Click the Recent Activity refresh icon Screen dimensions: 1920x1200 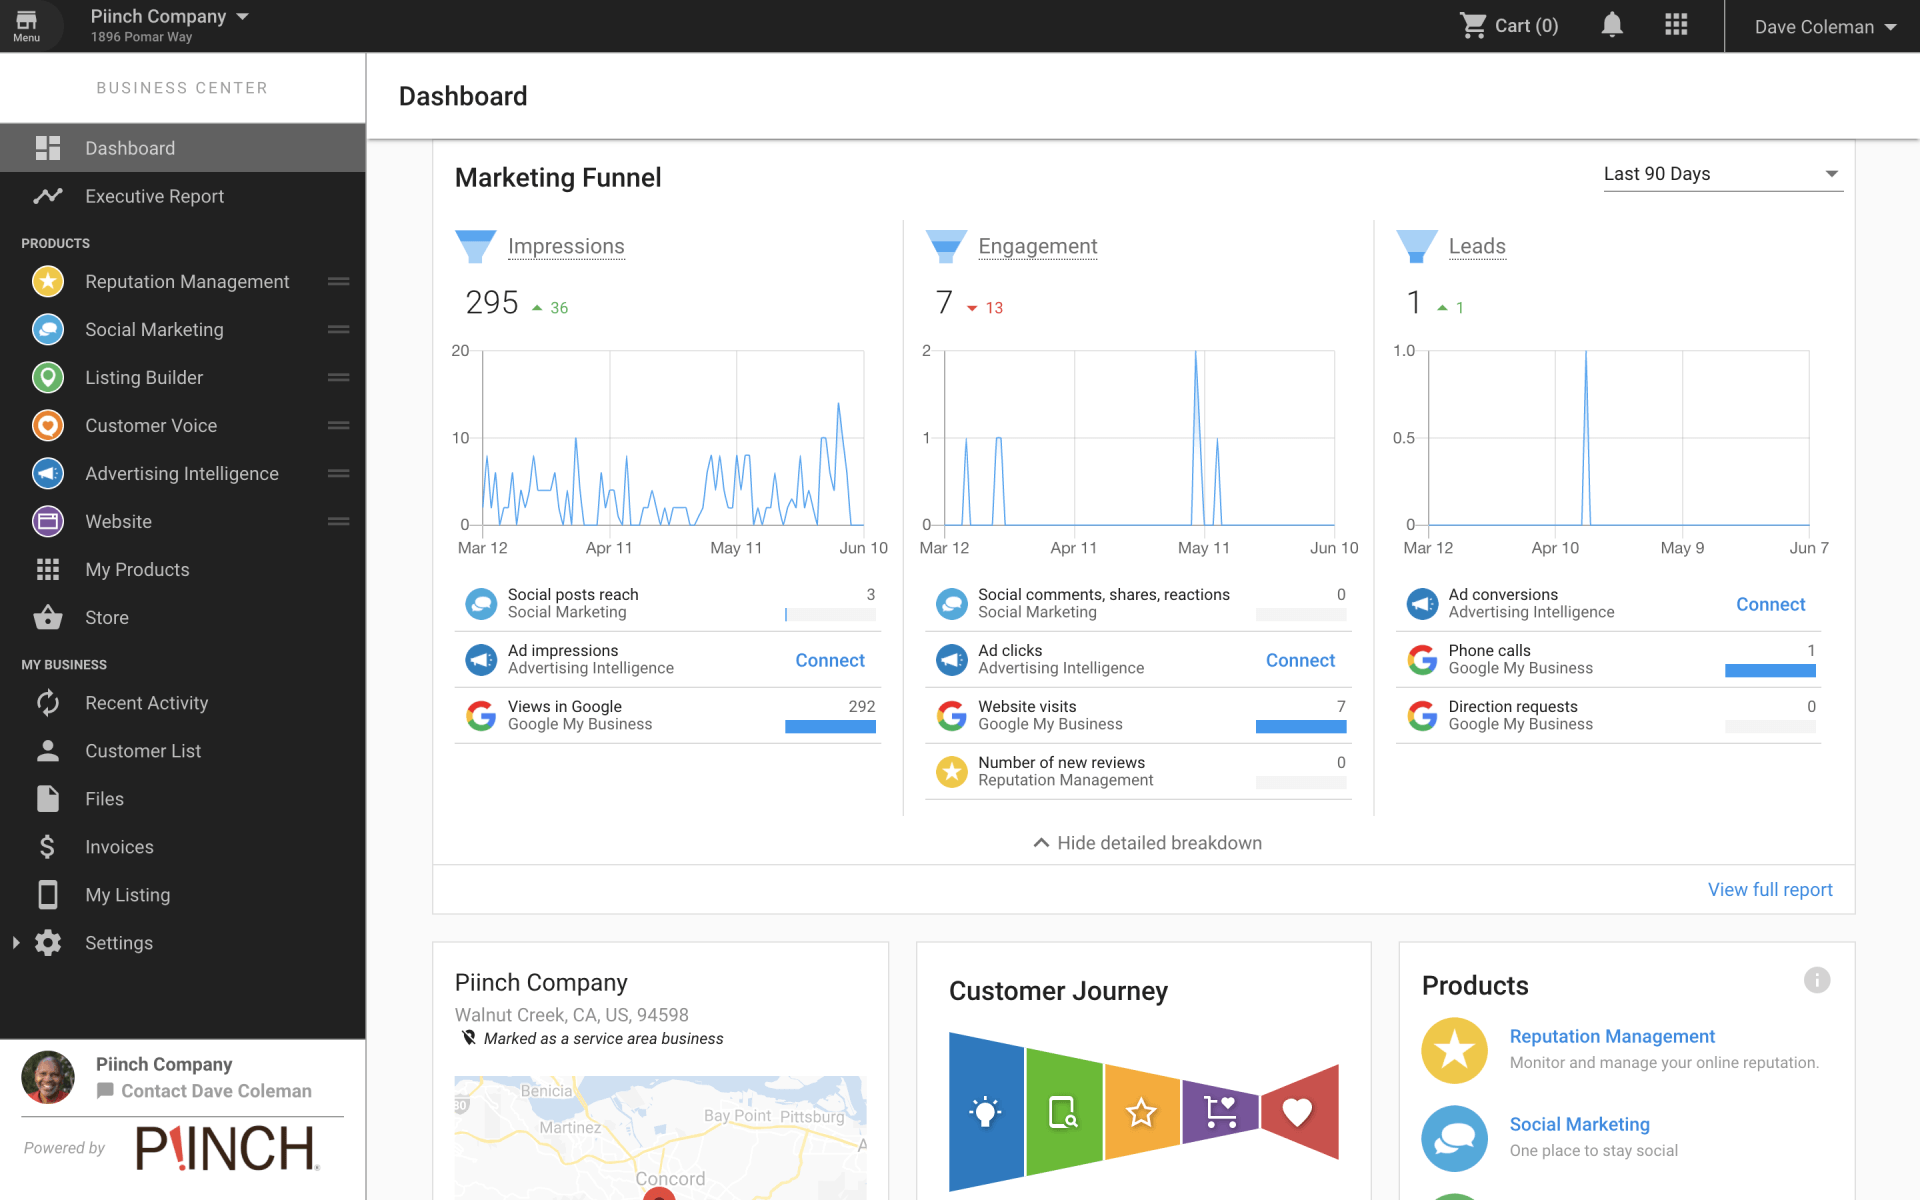(x=48, y=703)
